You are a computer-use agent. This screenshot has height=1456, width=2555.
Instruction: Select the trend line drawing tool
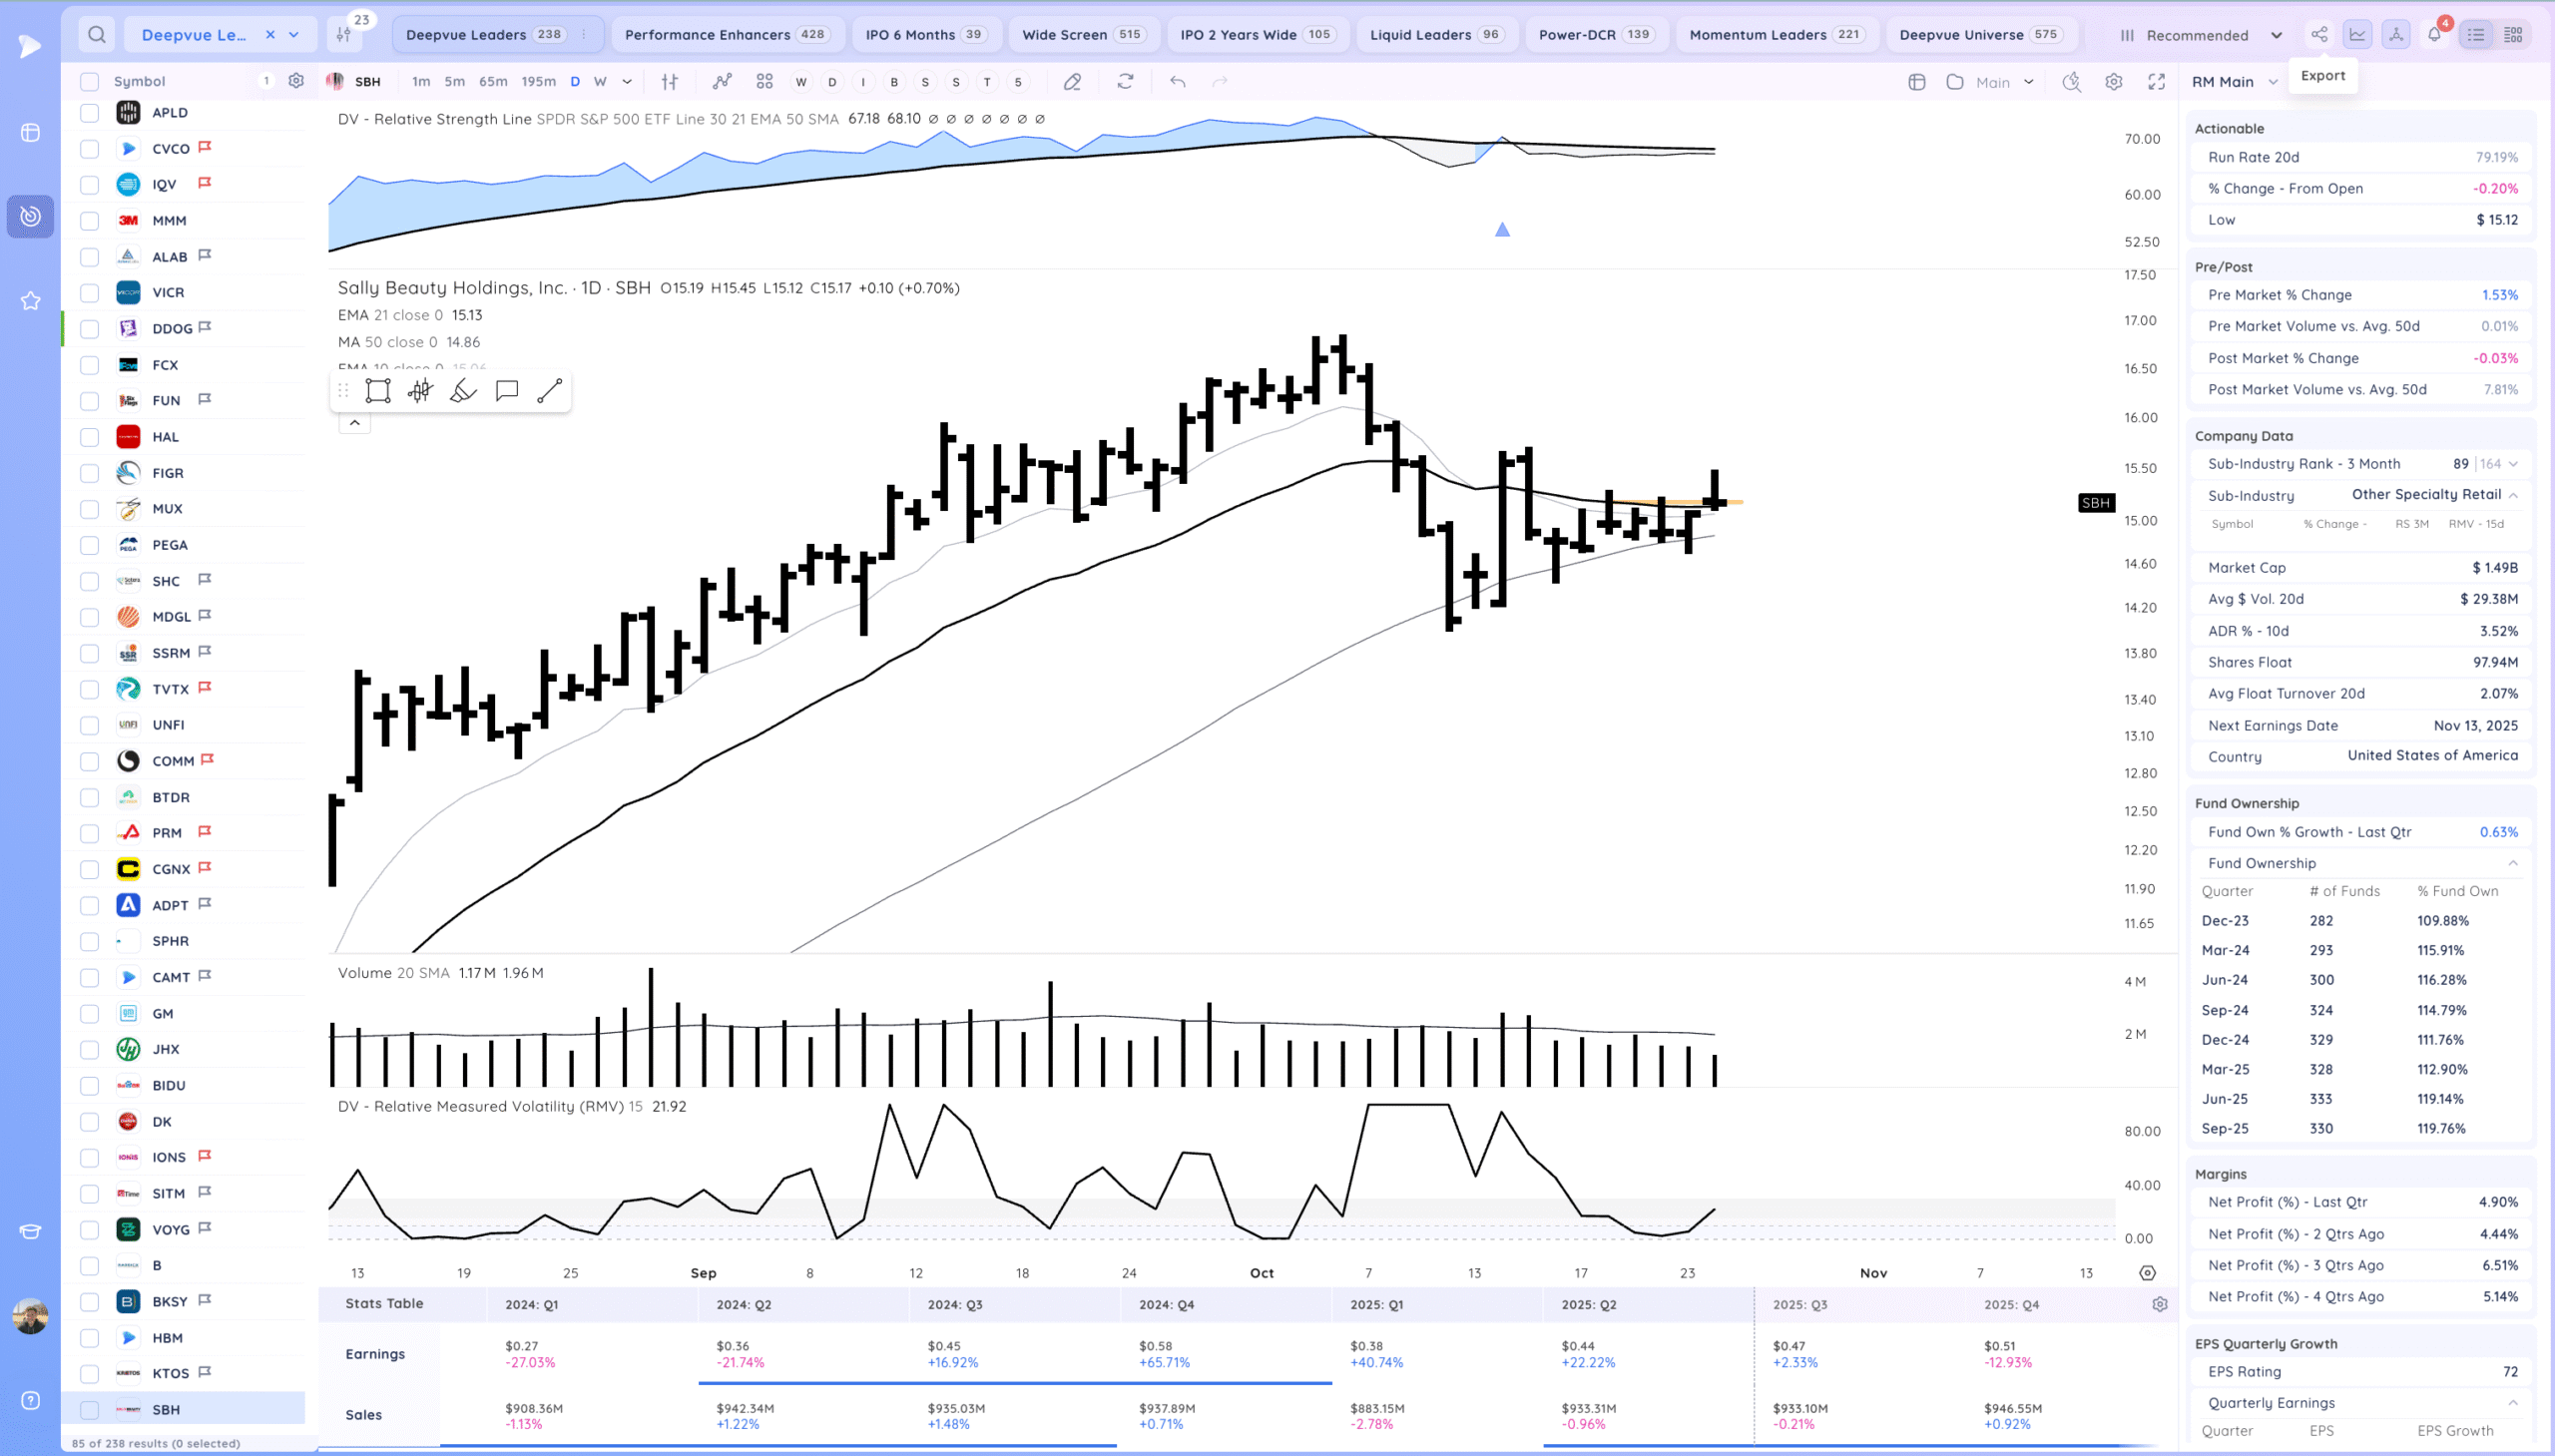pos(549,391)
